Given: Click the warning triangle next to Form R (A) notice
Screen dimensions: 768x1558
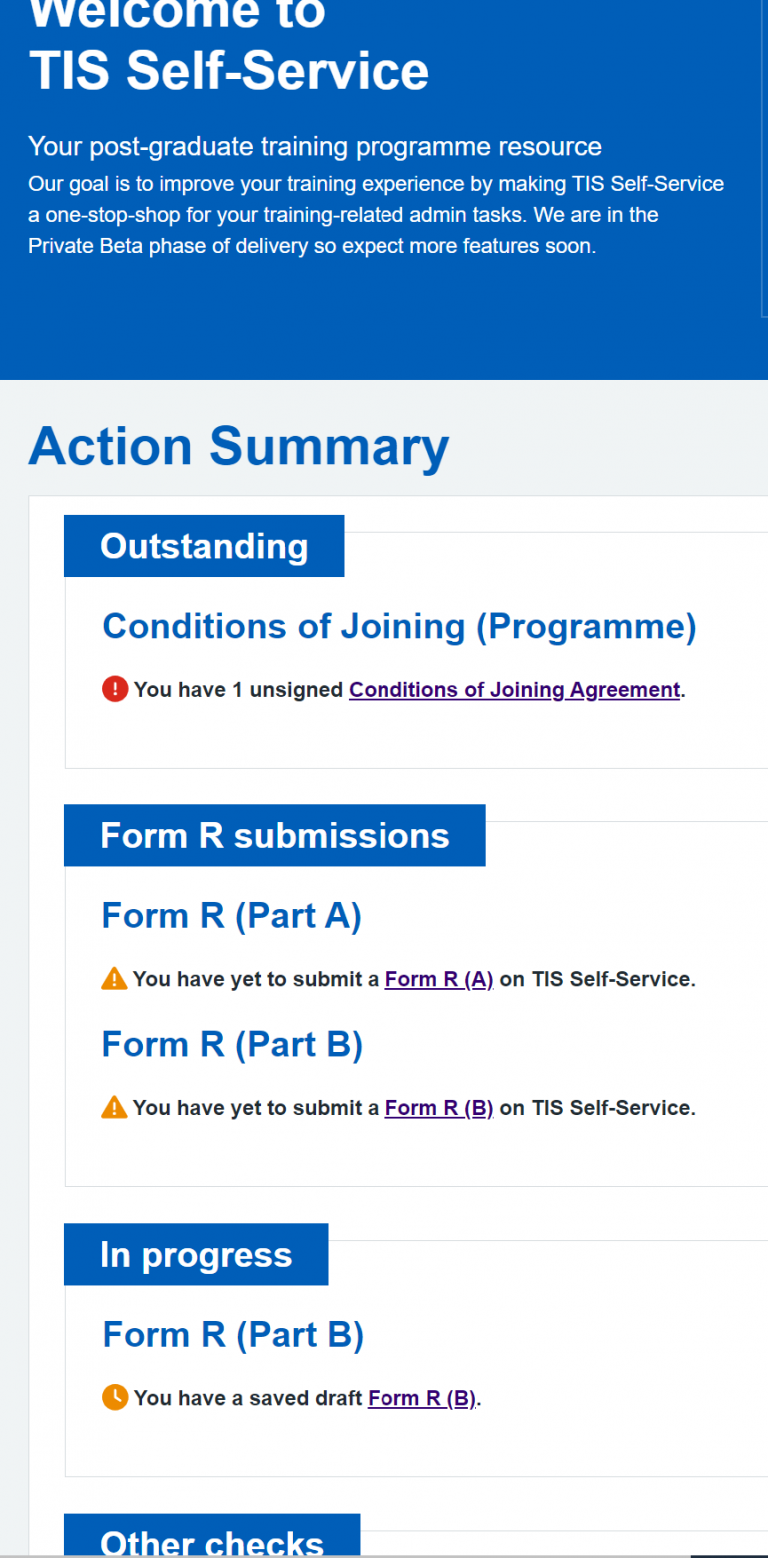Looking at the screenshot, I should (113, 978).
